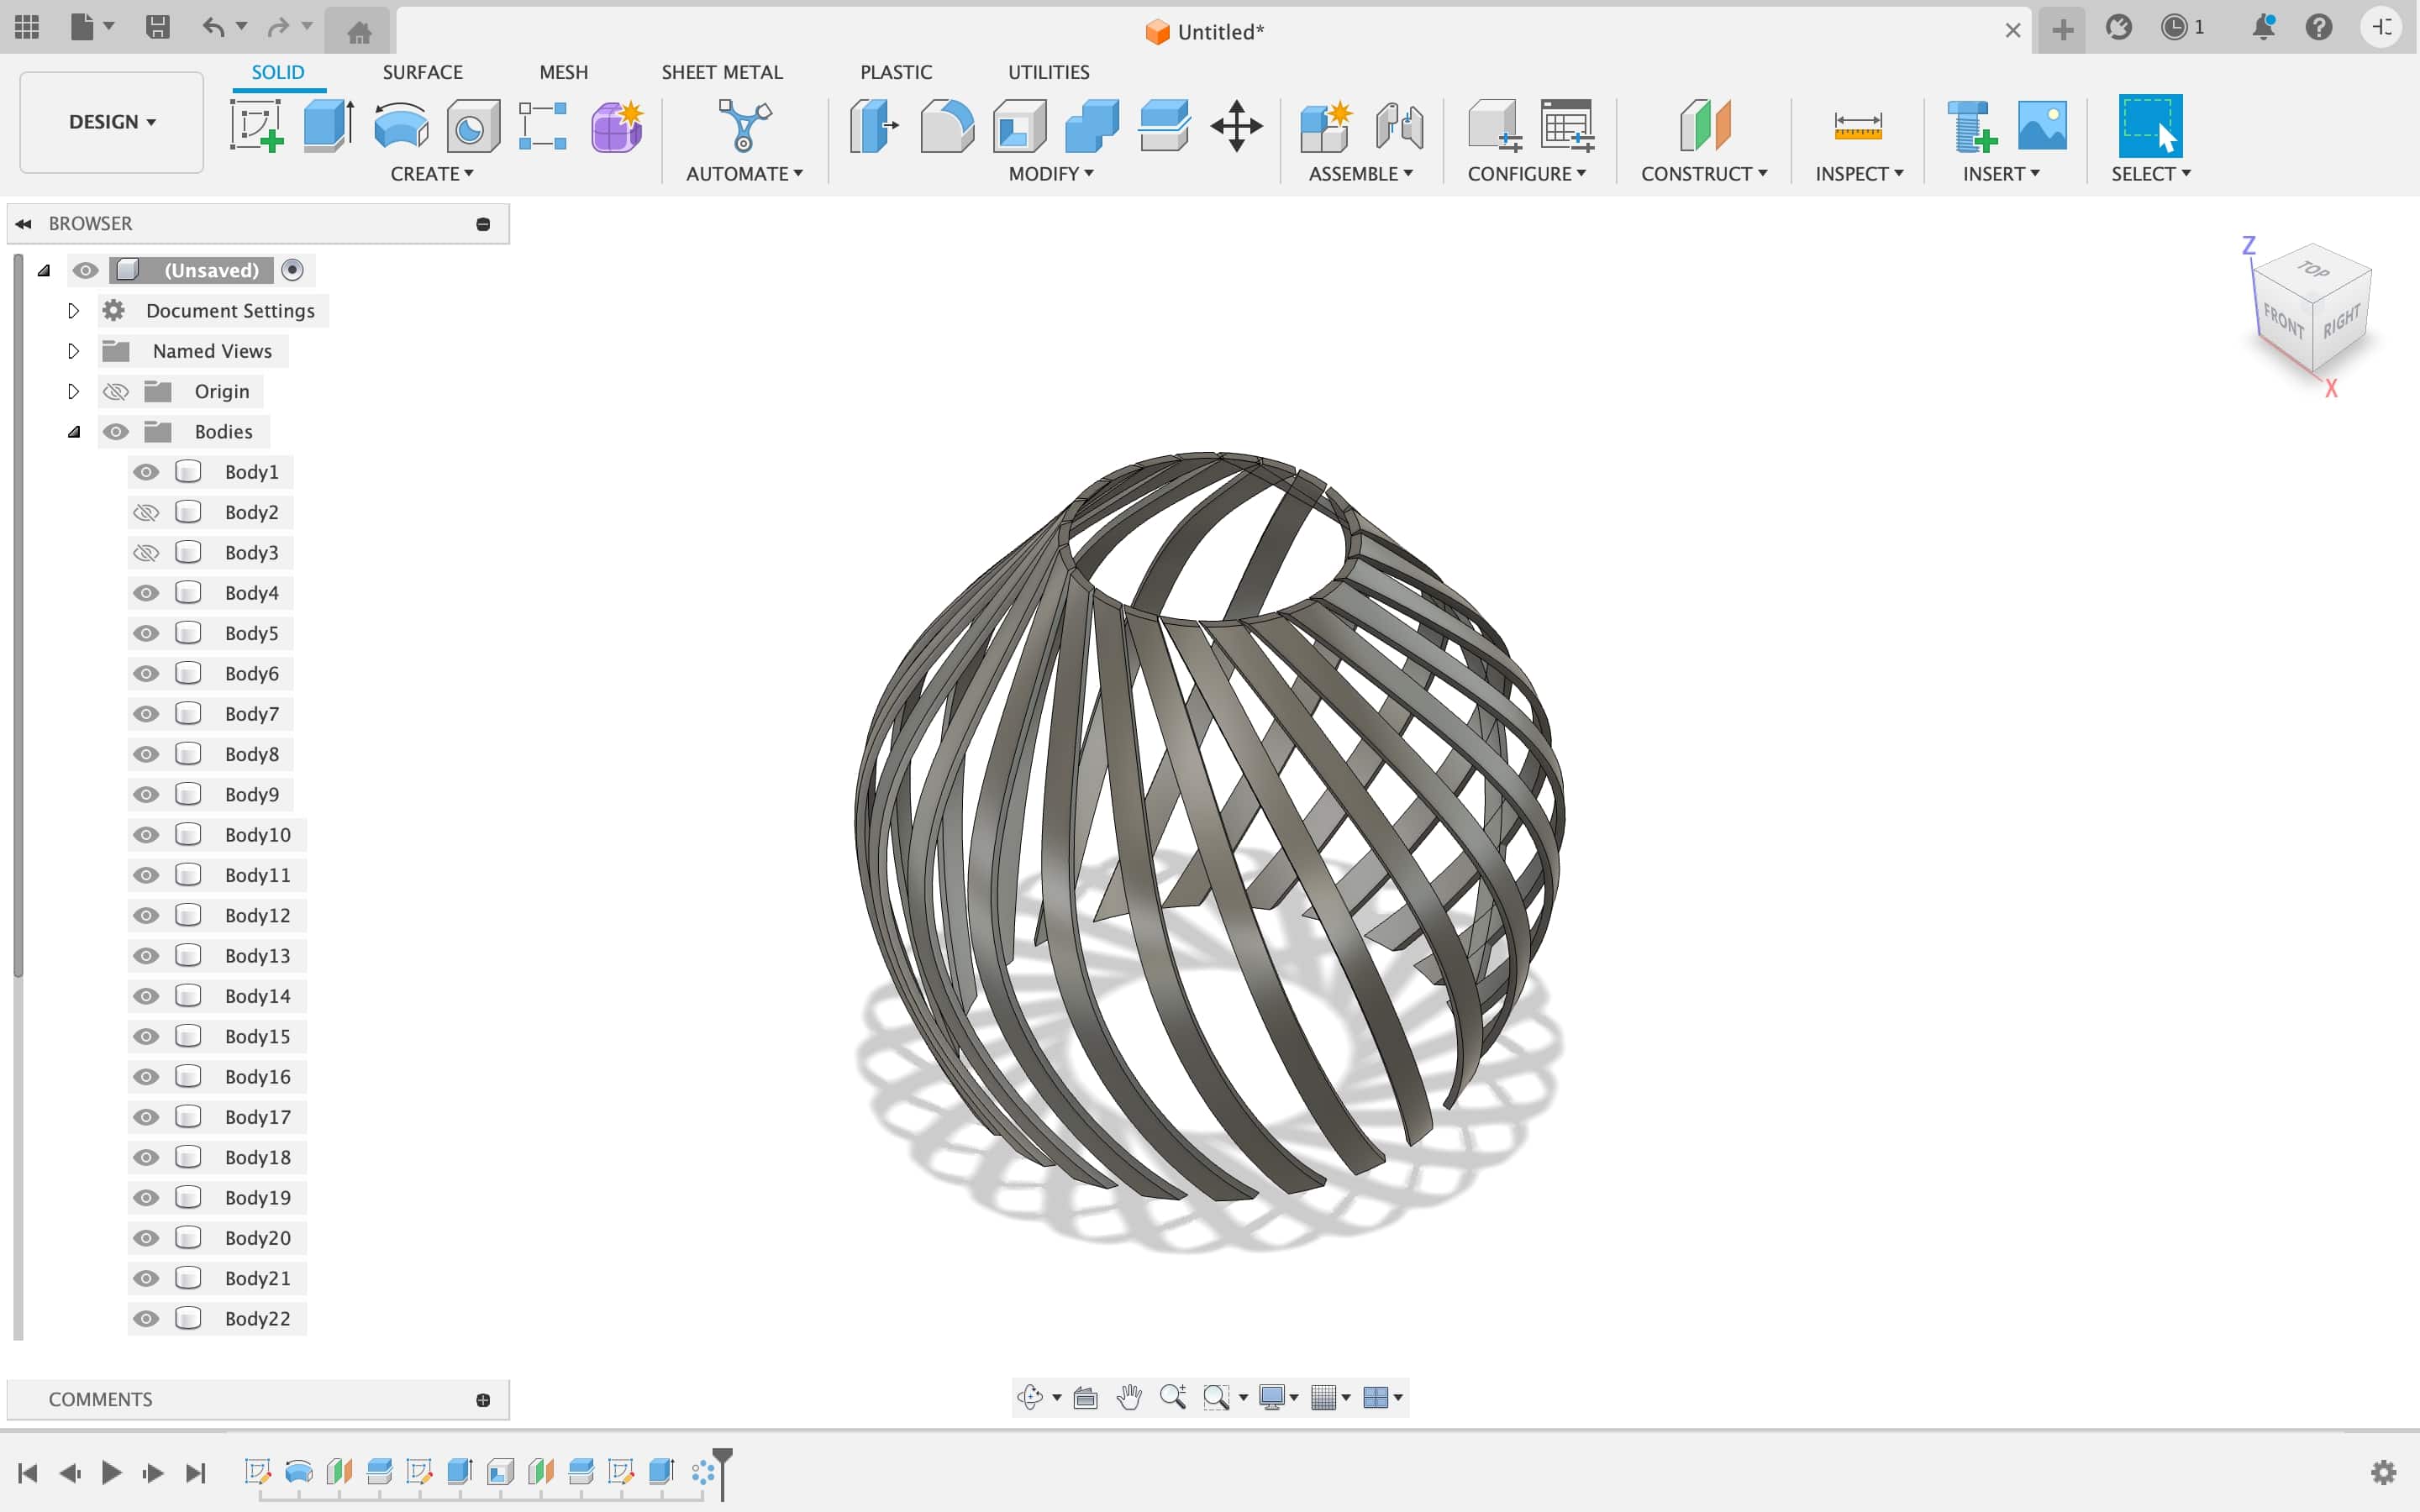Switch to the SURFACE tab

tap(422, 72)
